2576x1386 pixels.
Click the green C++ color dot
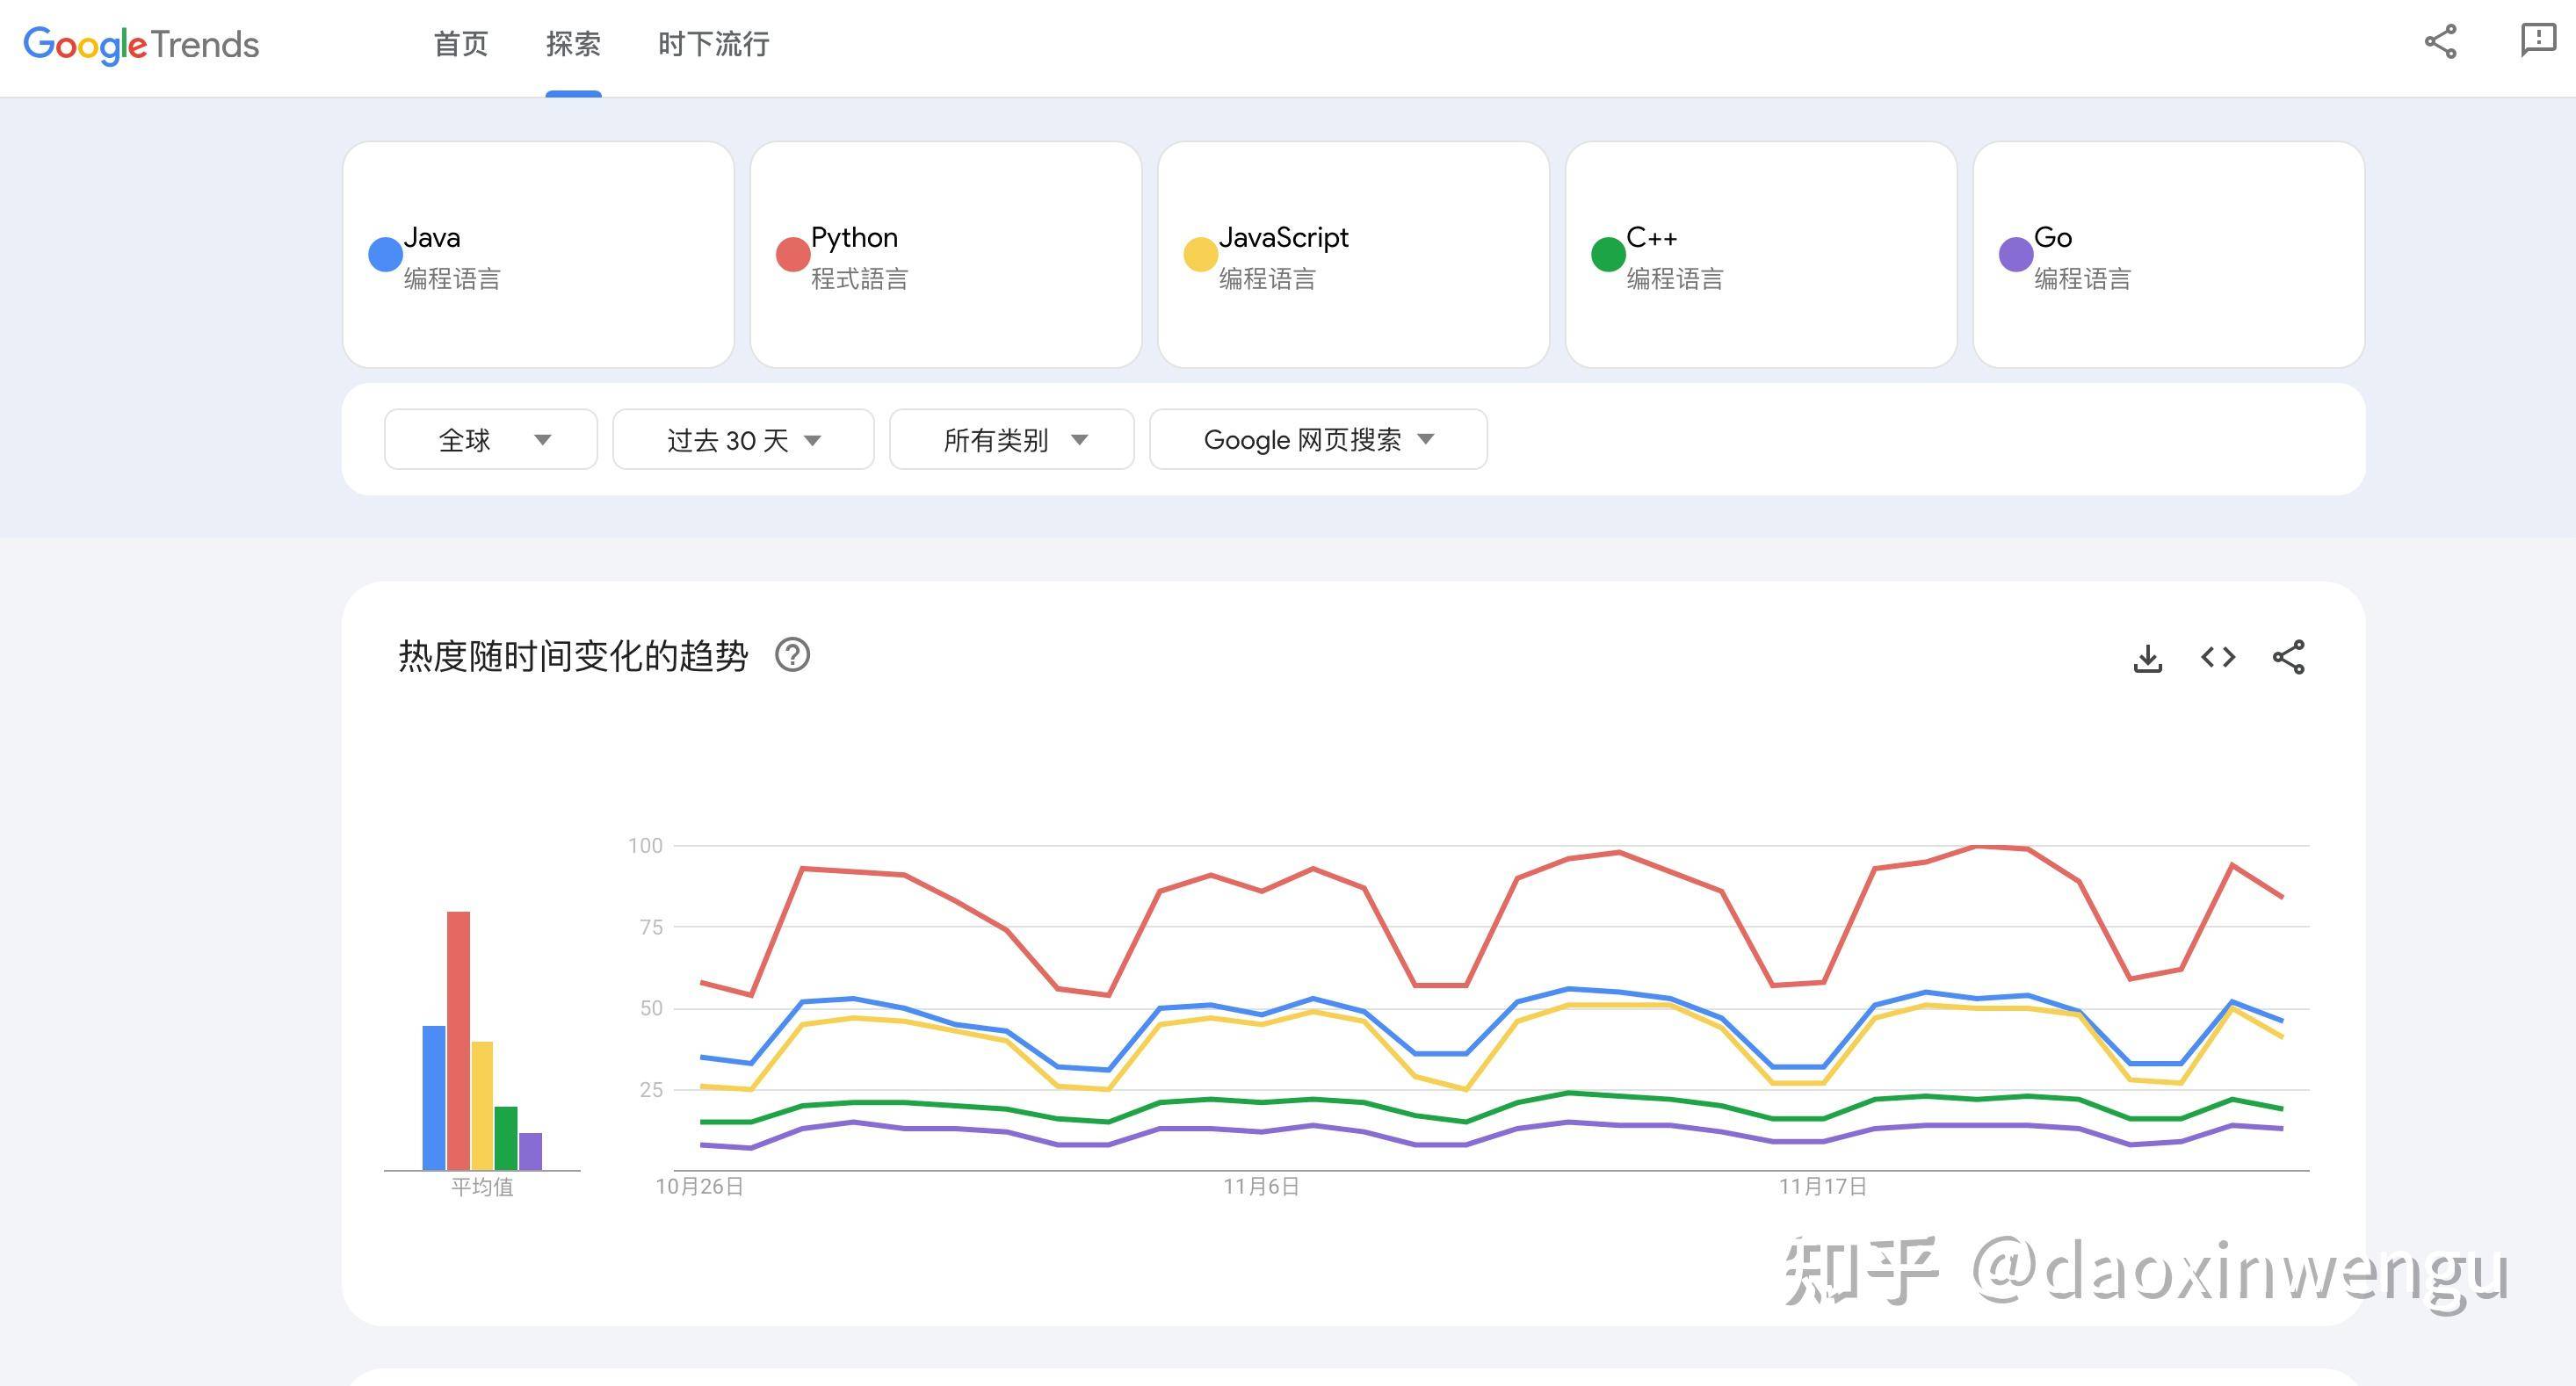click(1608, 254)
